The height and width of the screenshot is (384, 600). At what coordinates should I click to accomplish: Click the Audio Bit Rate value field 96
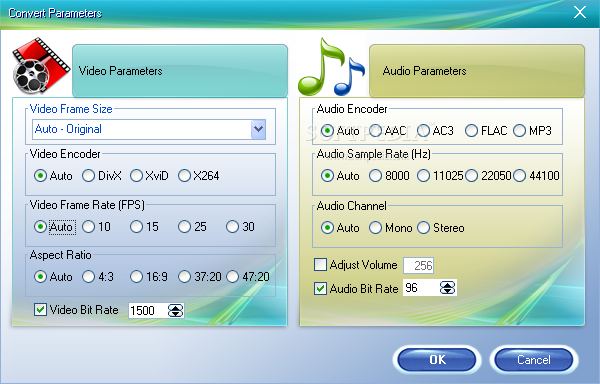tap(421, 288)
